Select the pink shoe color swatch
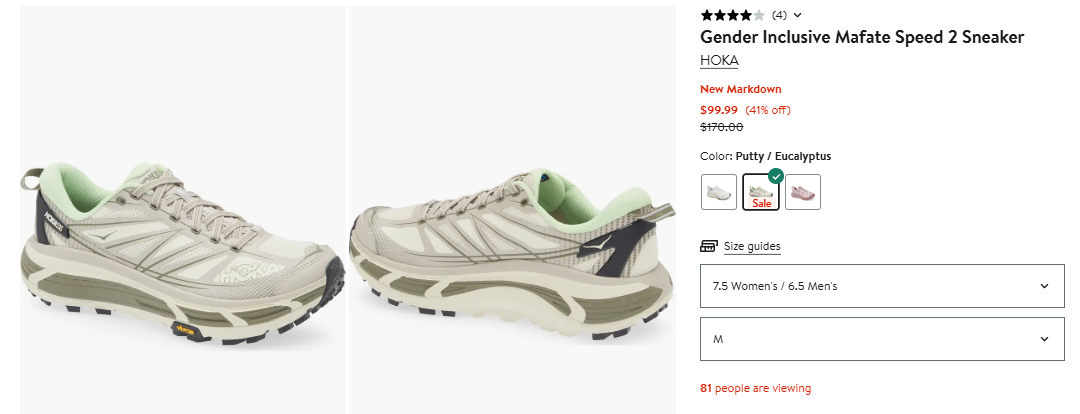The height and width of the screenshot is (414, 1080). 803,192
